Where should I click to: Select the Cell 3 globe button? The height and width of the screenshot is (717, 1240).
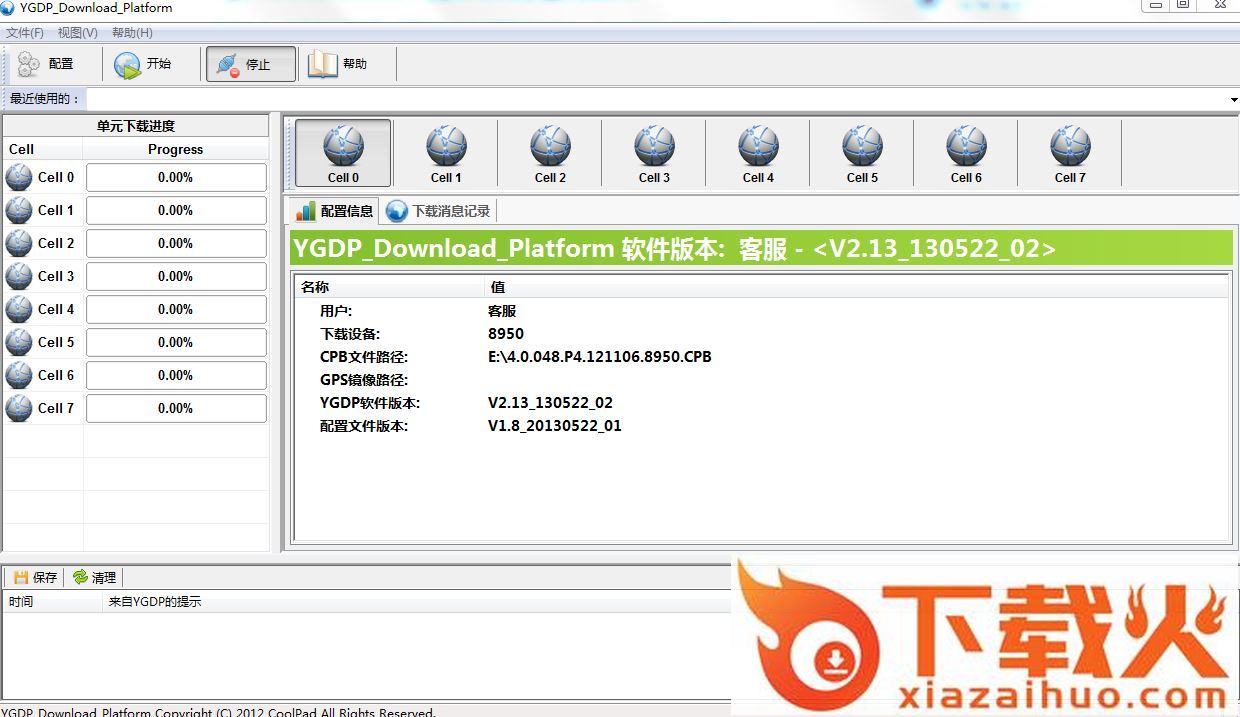coord(654,153)
